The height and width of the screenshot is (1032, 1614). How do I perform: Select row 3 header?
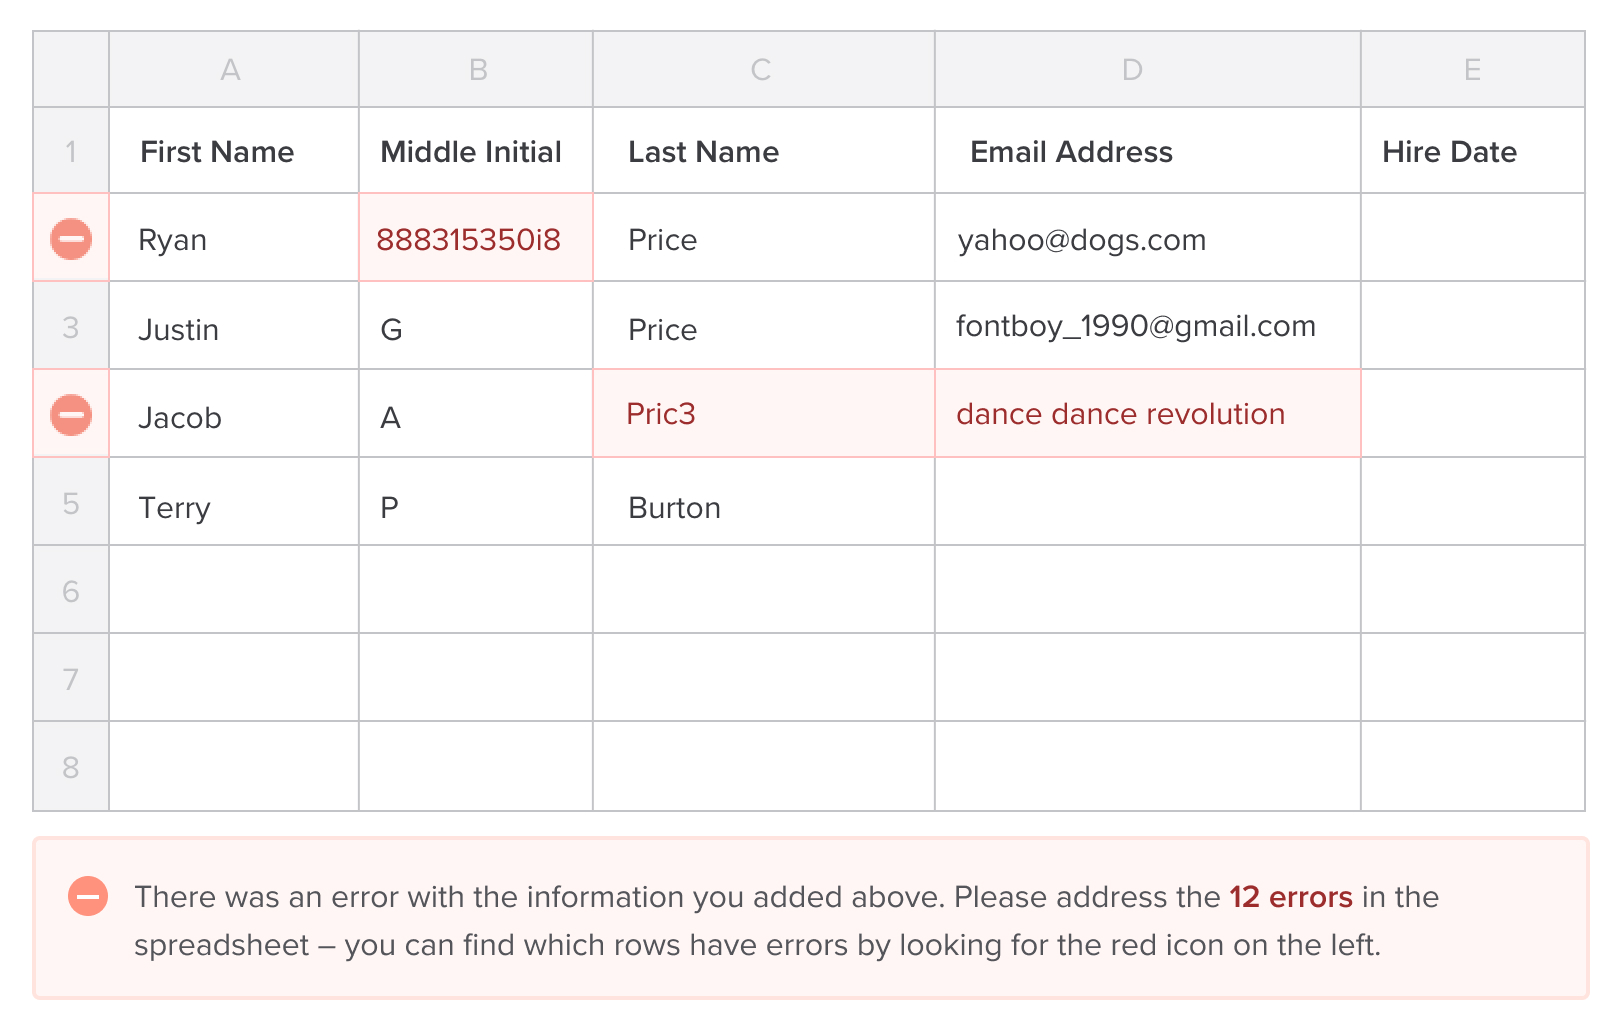(71, 327)
